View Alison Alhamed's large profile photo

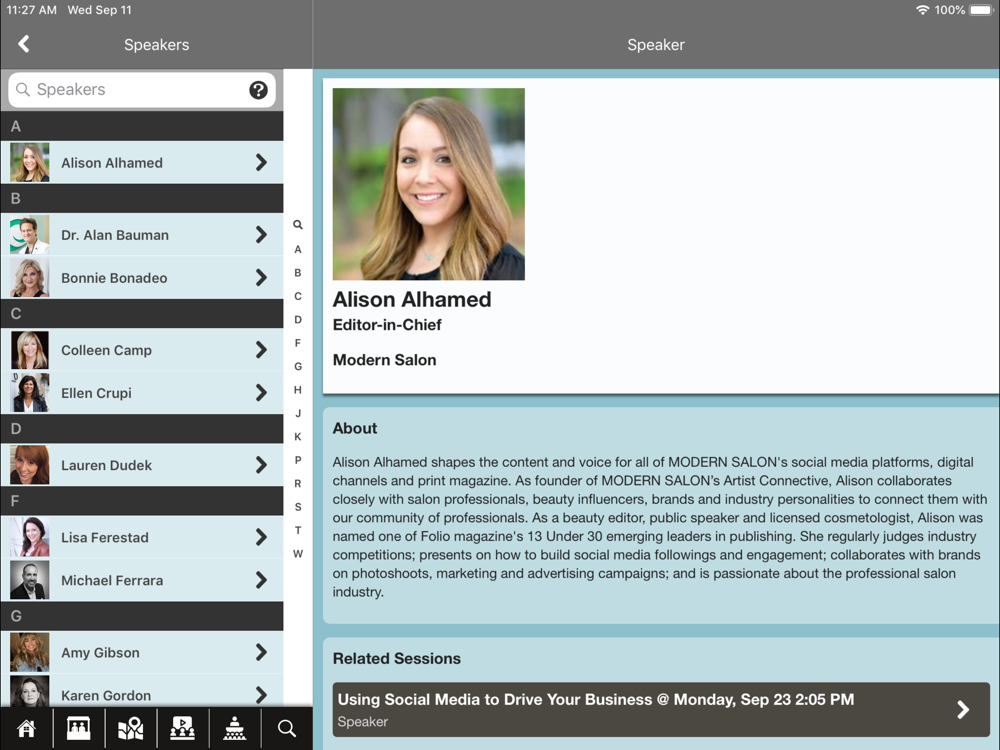point(429,184)
